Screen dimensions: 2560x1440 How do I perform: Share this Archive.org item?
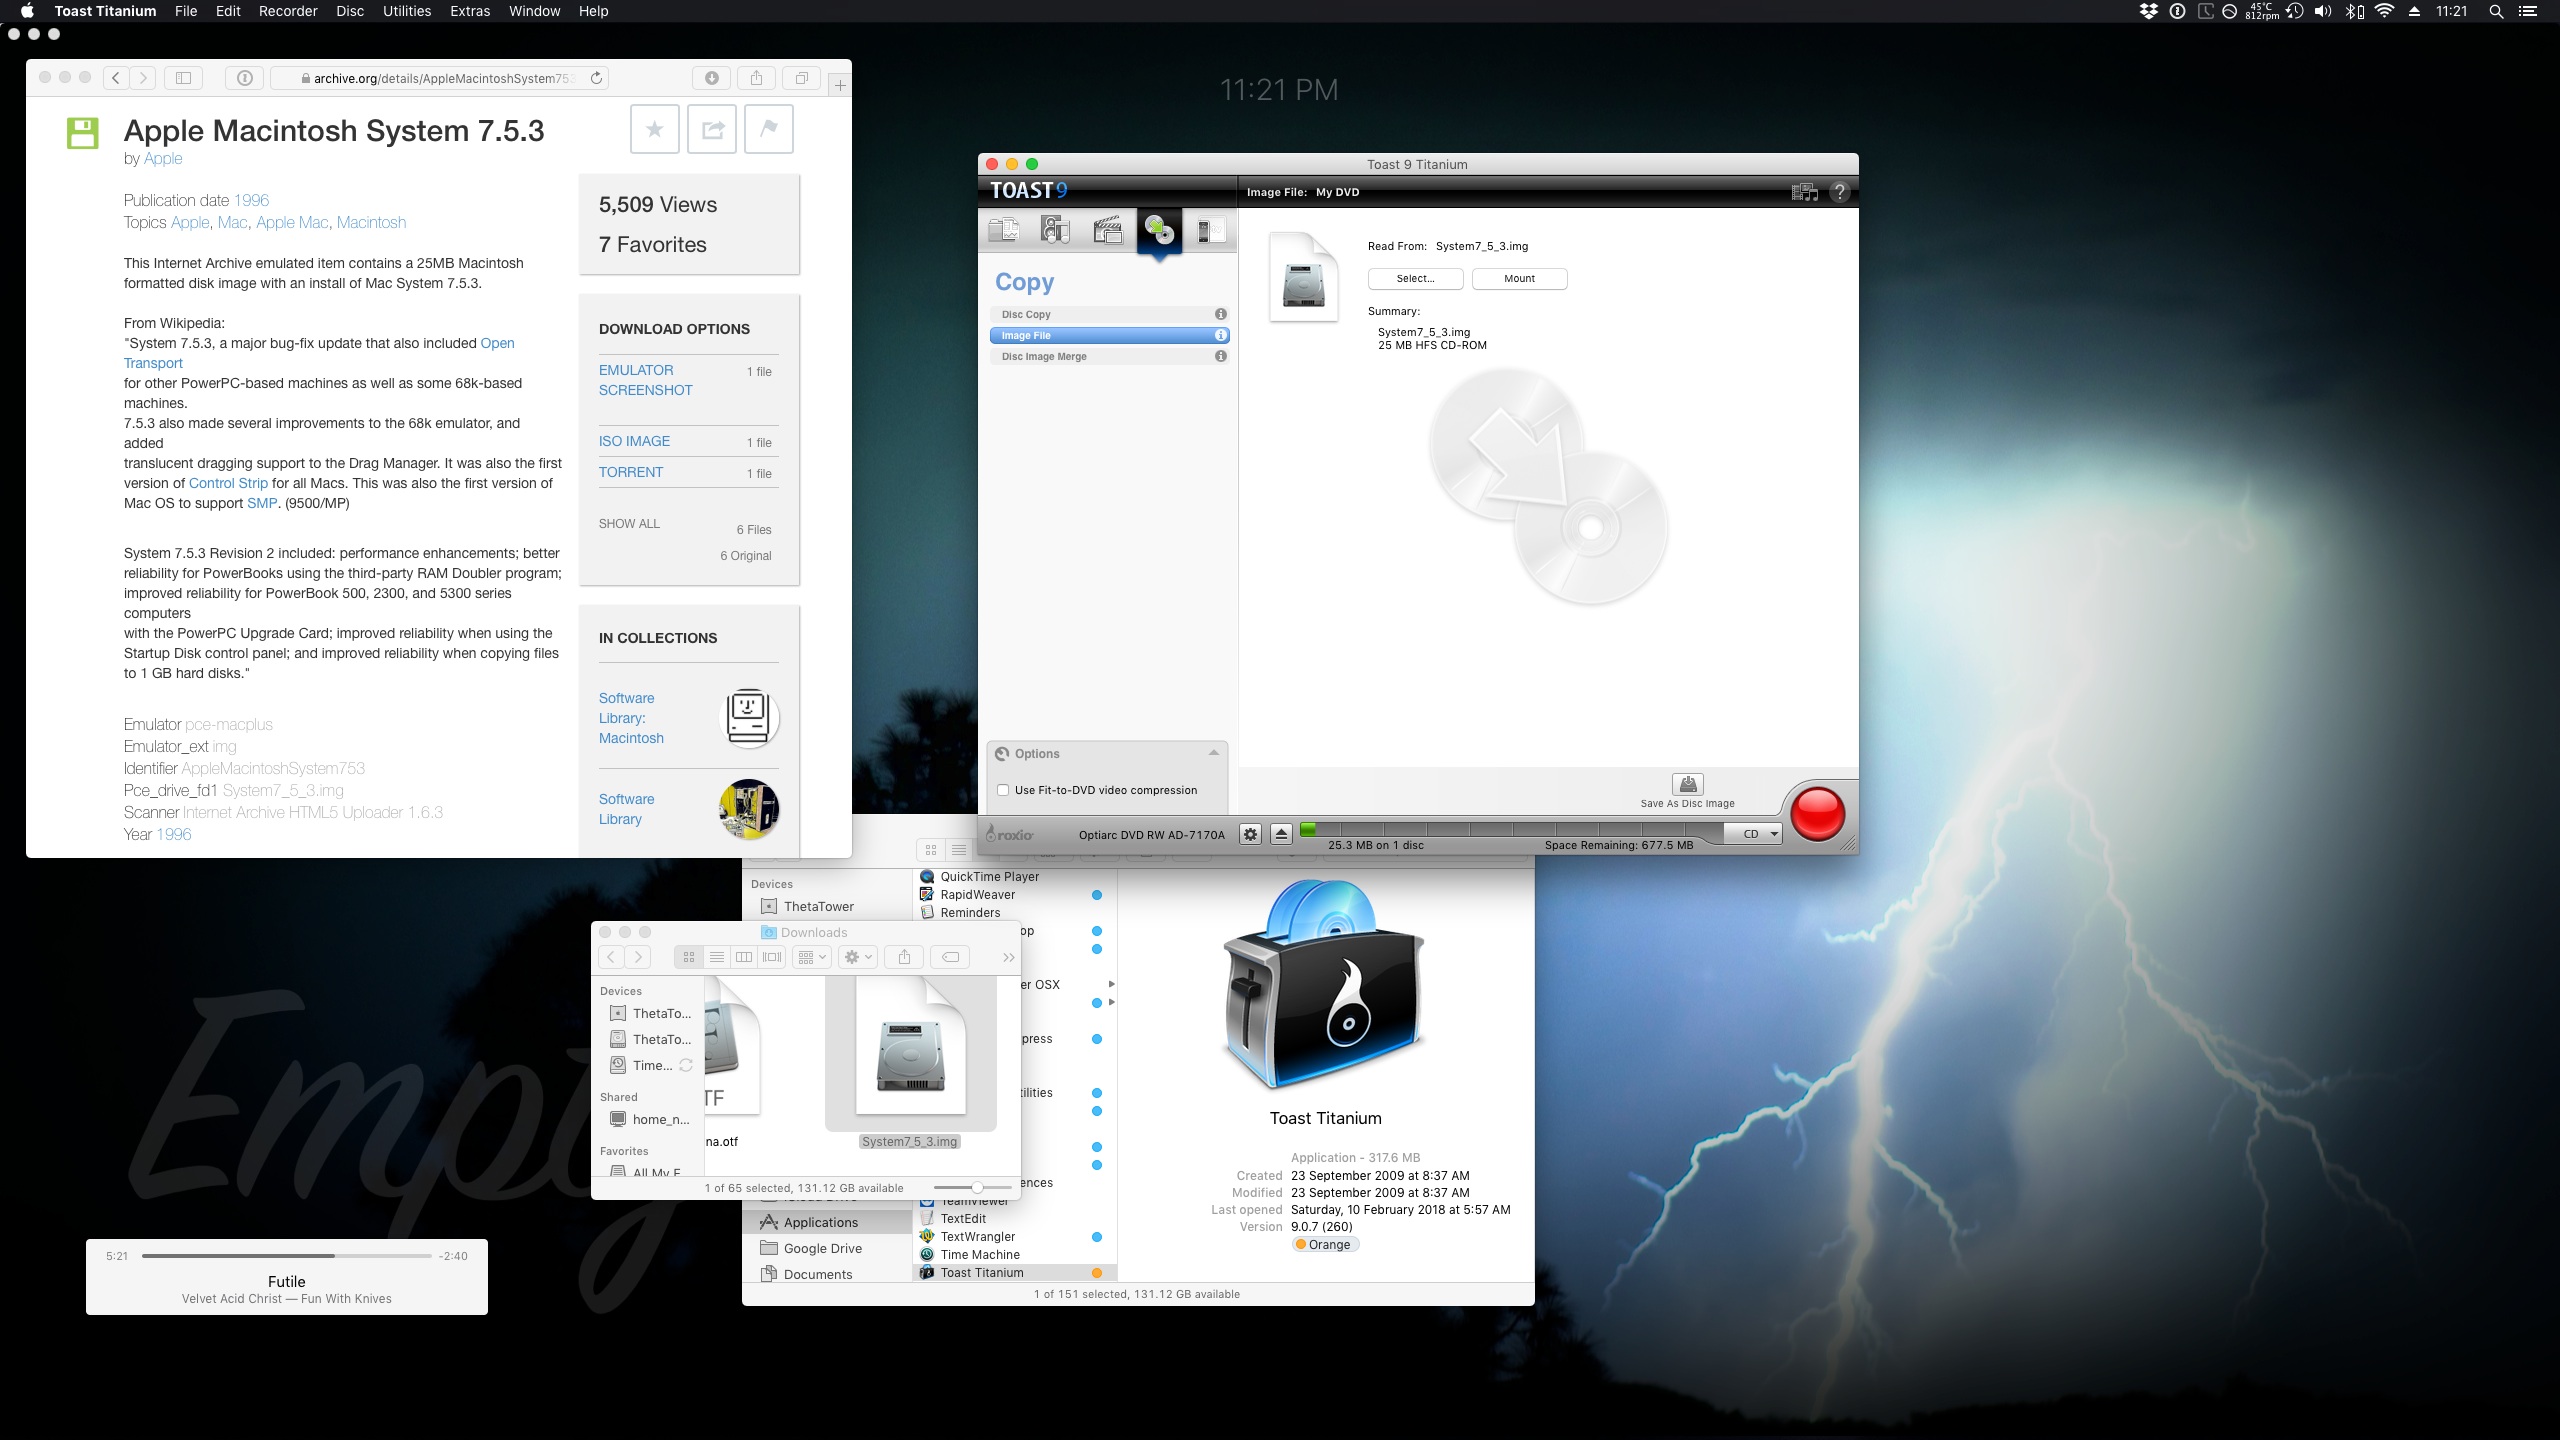pyautogui.click(x=712, y=129)
